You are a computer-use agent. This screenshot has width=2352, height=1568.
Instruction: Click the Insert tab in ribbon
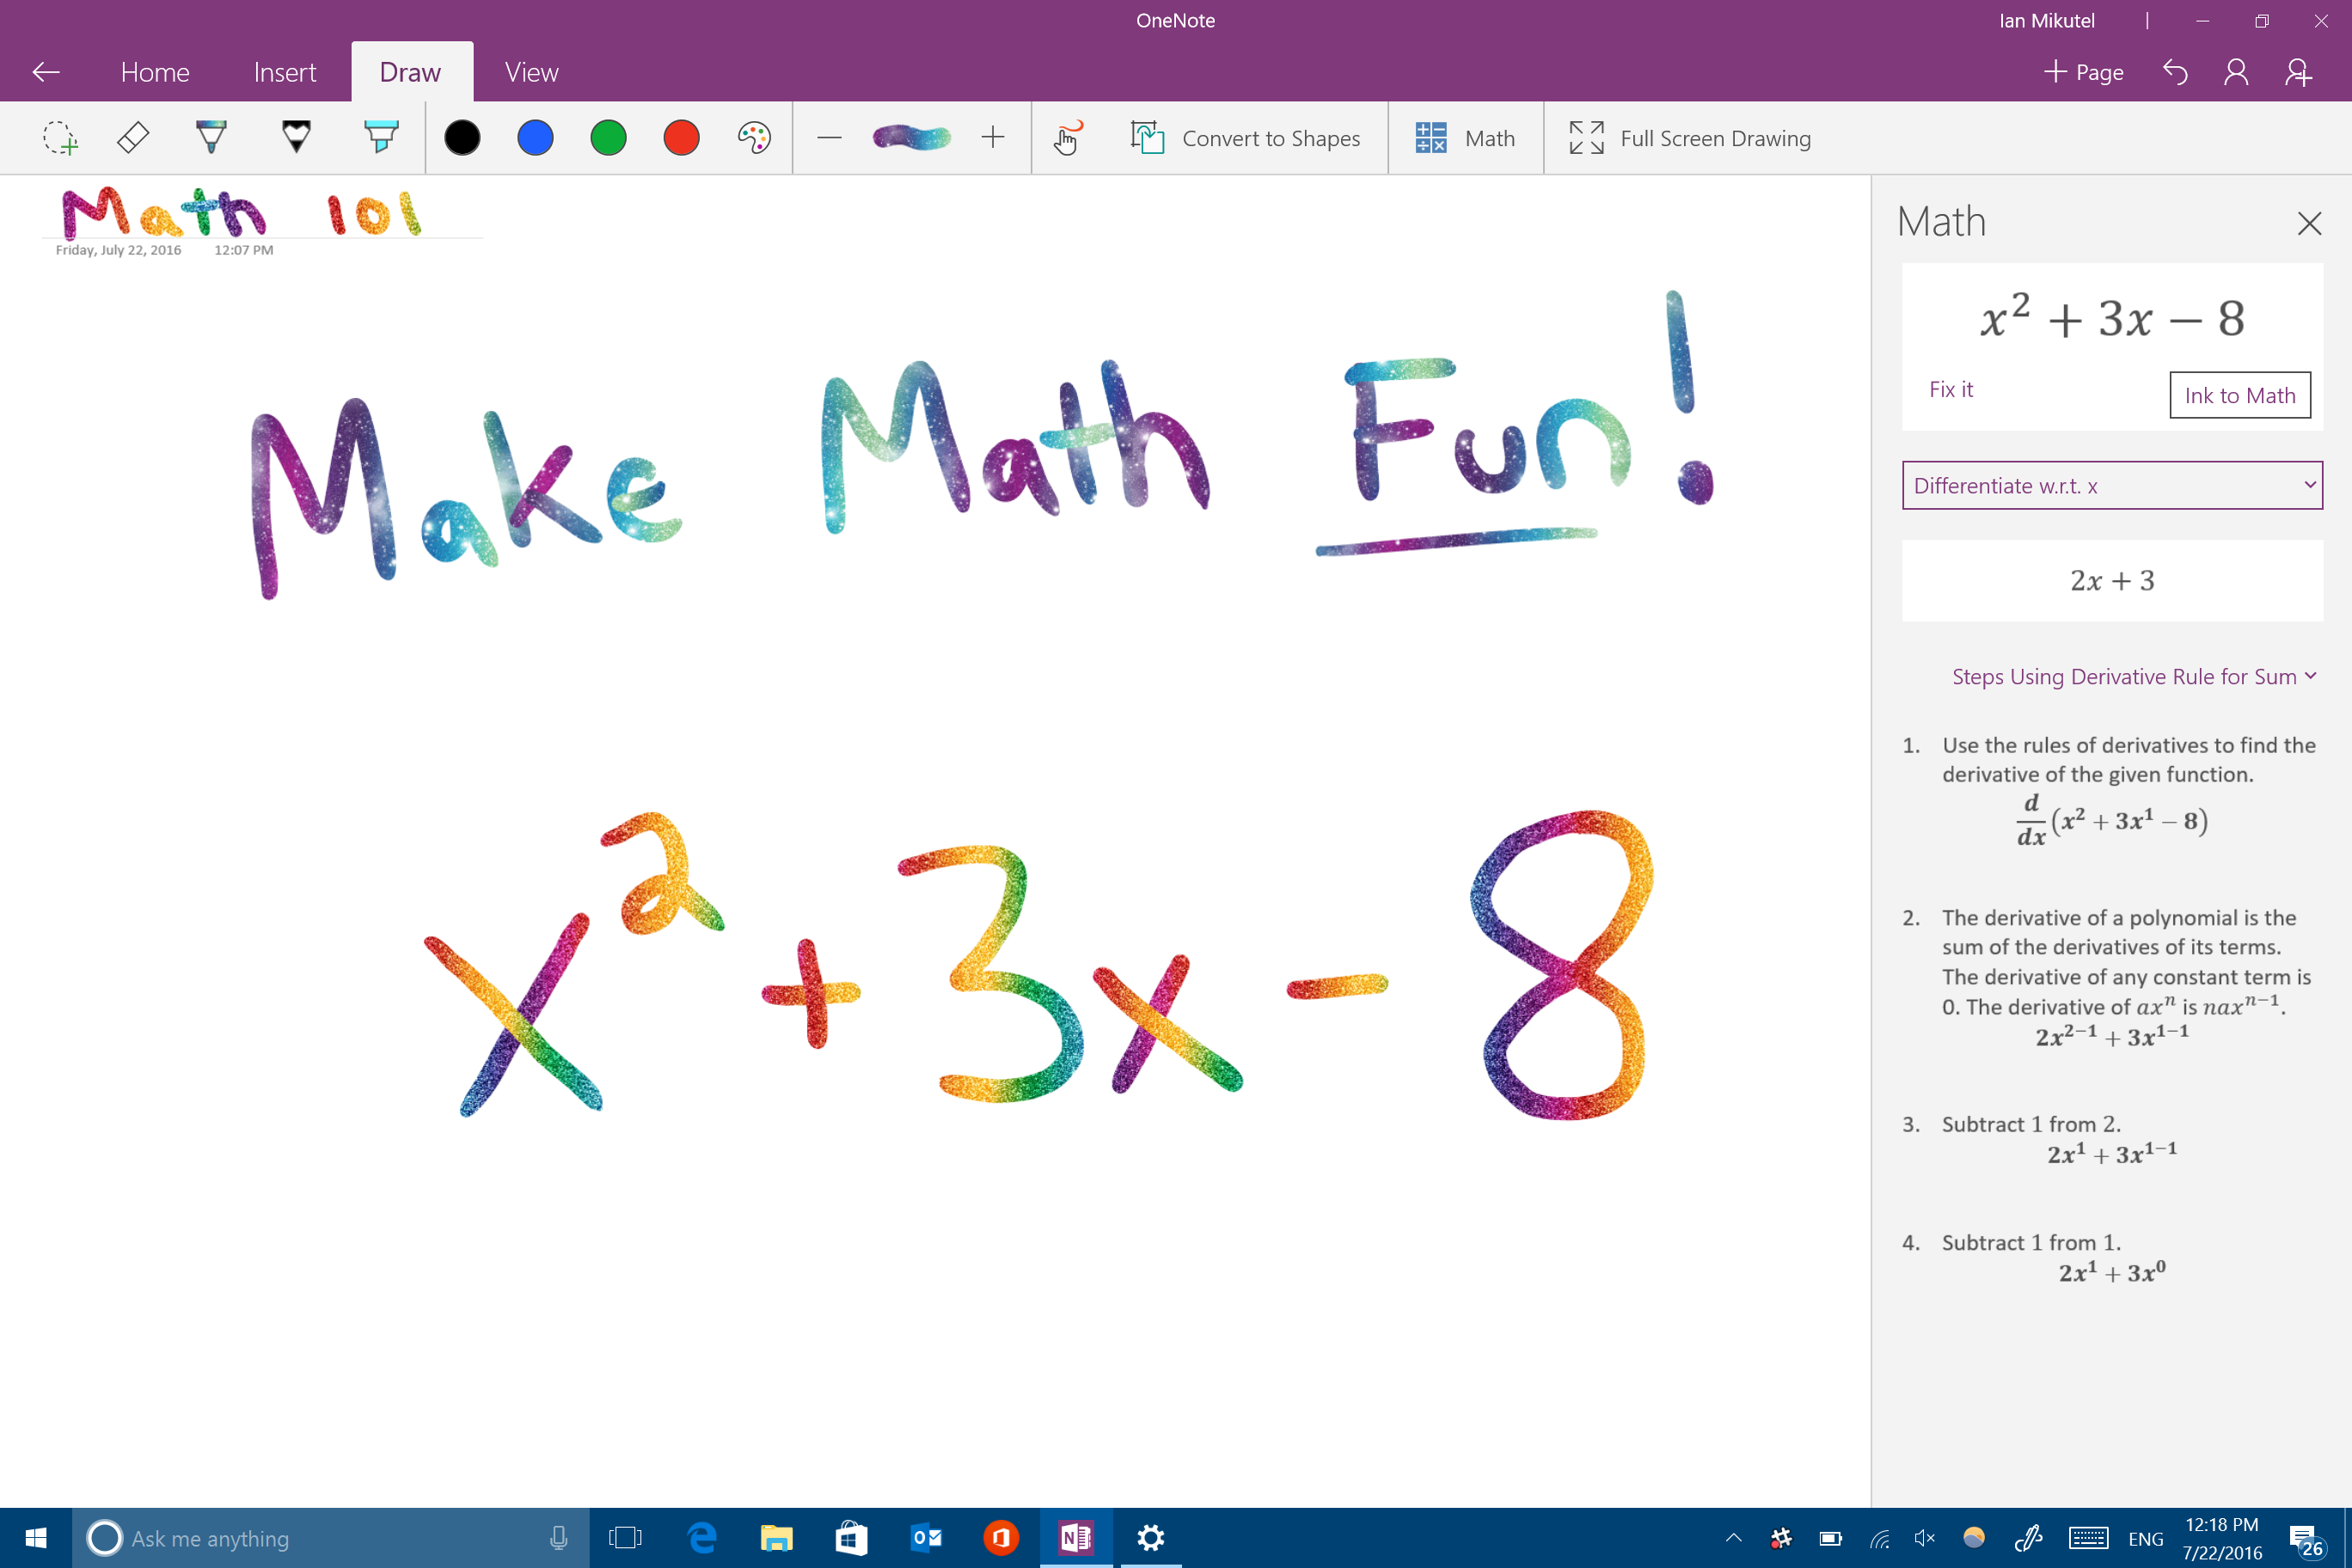(x=285, y=71)
